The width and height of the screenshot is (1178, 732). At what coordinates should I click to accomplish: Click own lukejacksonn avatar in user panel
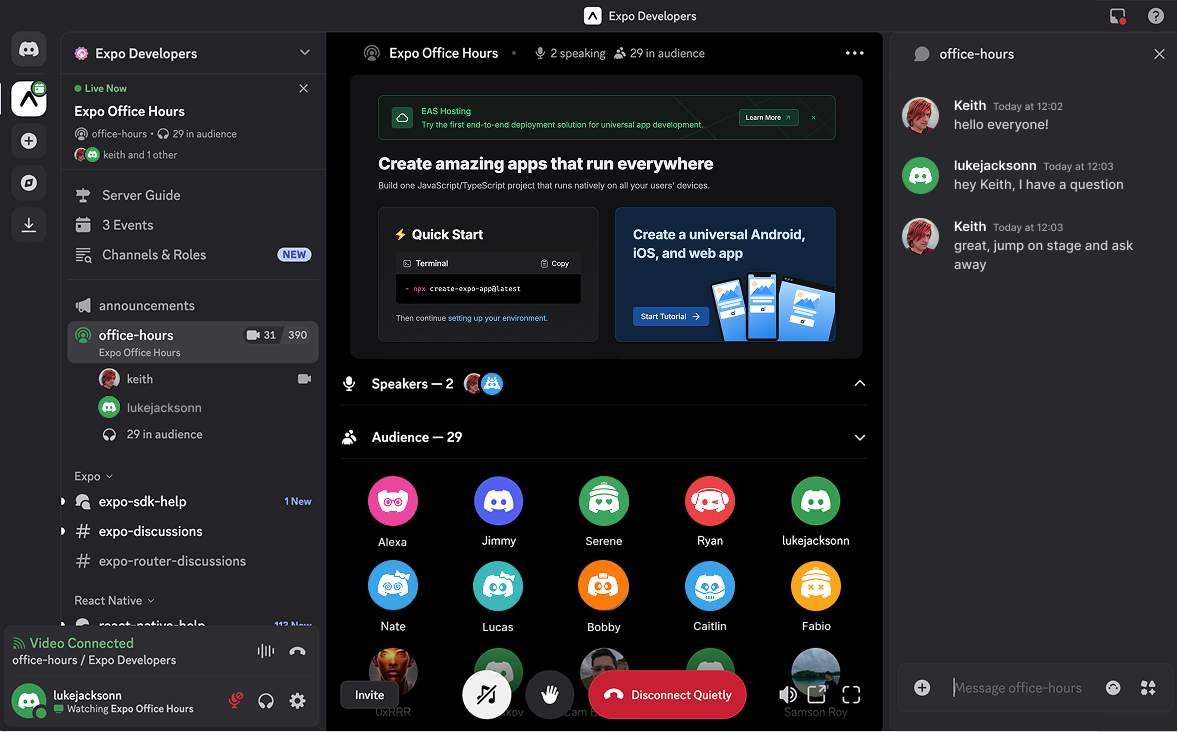tap(29, 701)
